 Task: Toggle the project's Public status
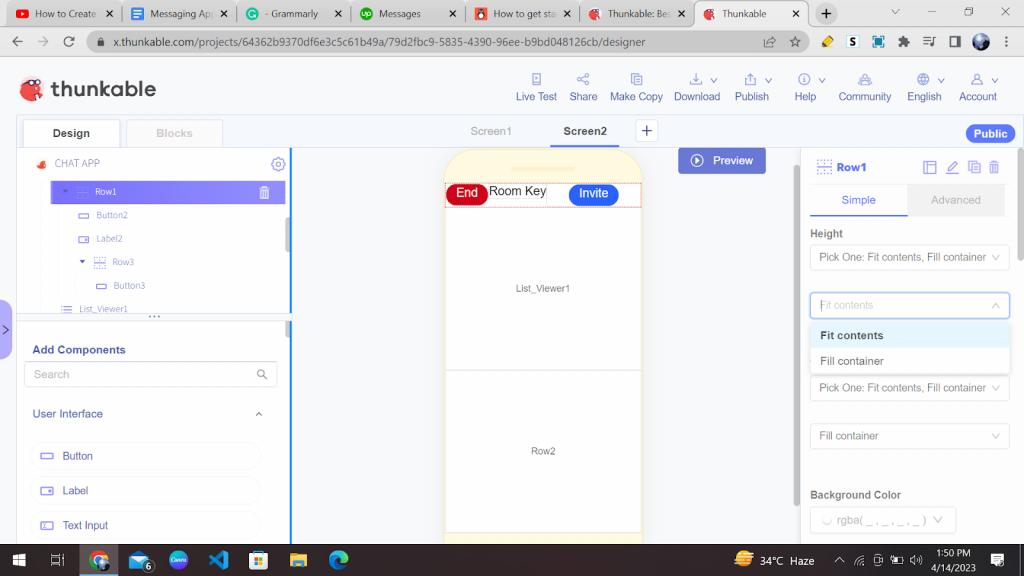[989, 133]
